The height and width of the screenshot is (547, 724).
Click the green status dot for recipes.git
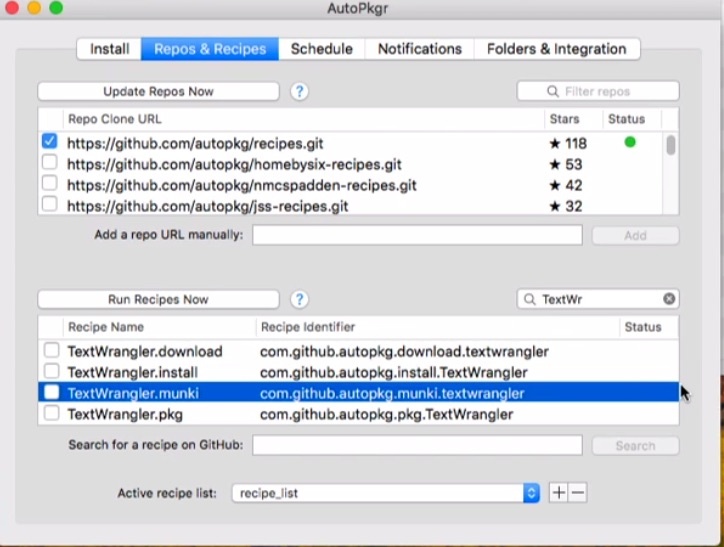(x=629, y=142)
